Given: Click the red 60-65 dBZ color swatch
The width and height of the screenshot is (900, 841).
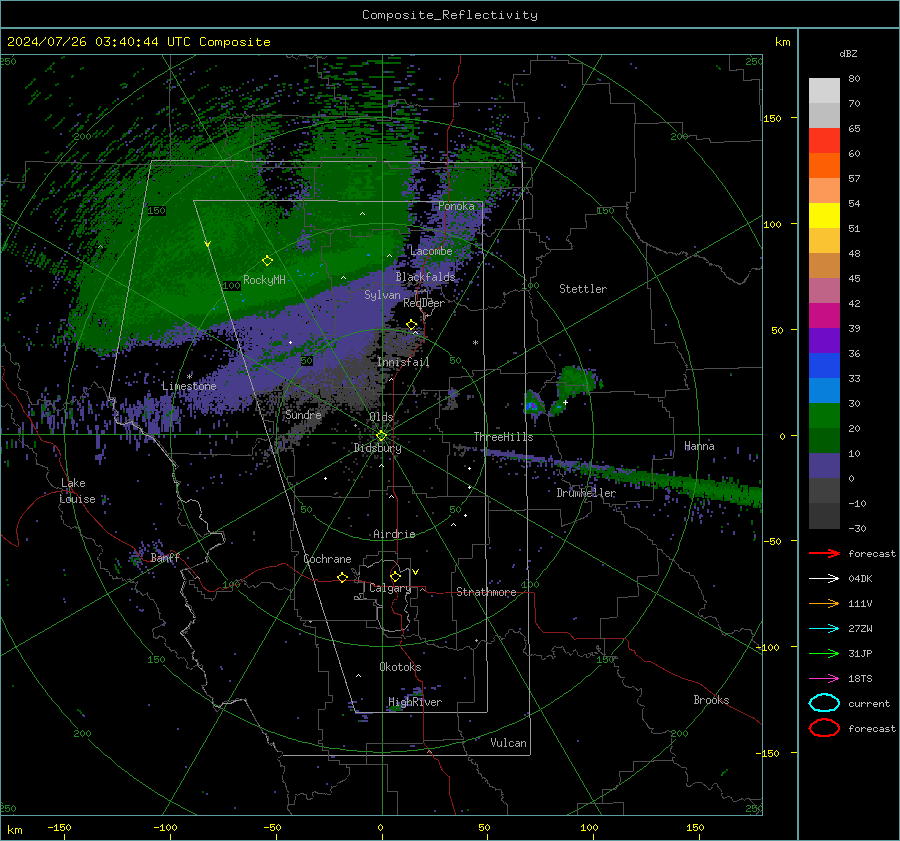Looking at the screenshot, I should click(824, 141).
